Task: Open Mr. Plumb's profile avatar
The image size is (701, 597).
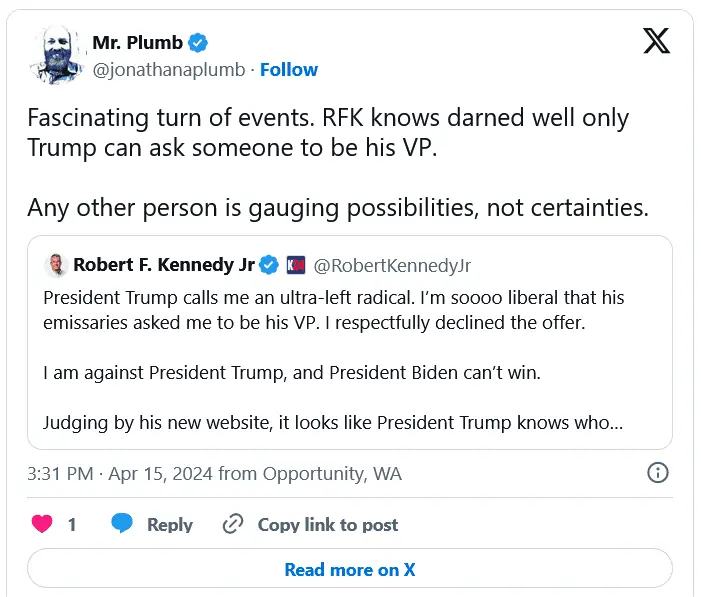Action: click(56, 56)
